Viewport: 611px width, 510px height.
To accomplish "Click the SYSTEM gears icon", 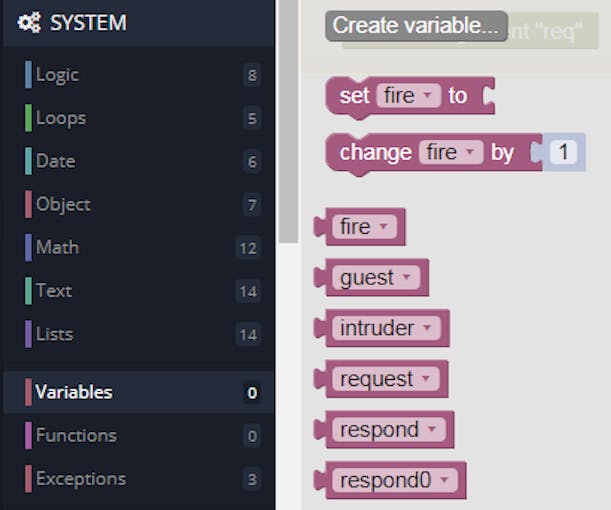I will pos(29,23).
